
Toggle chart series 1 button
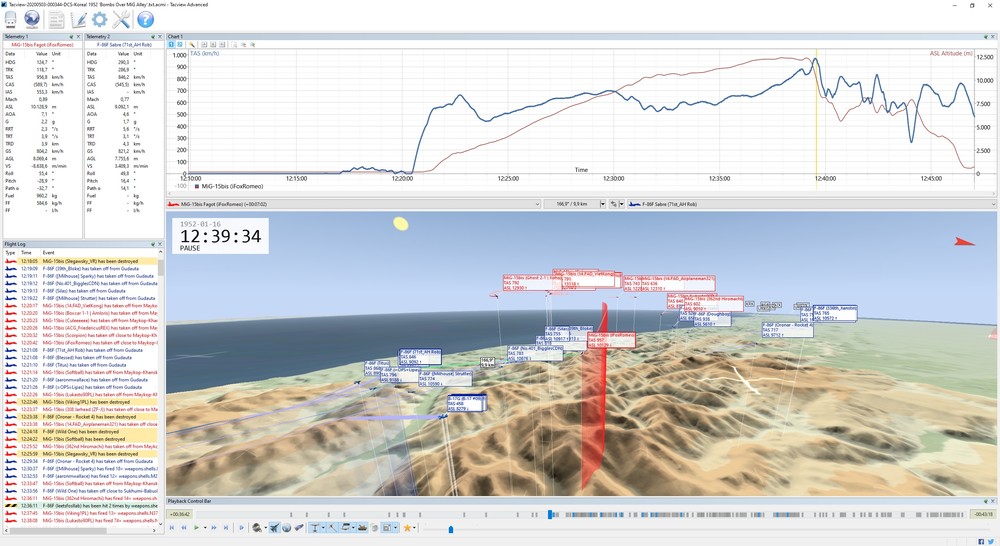172,45
